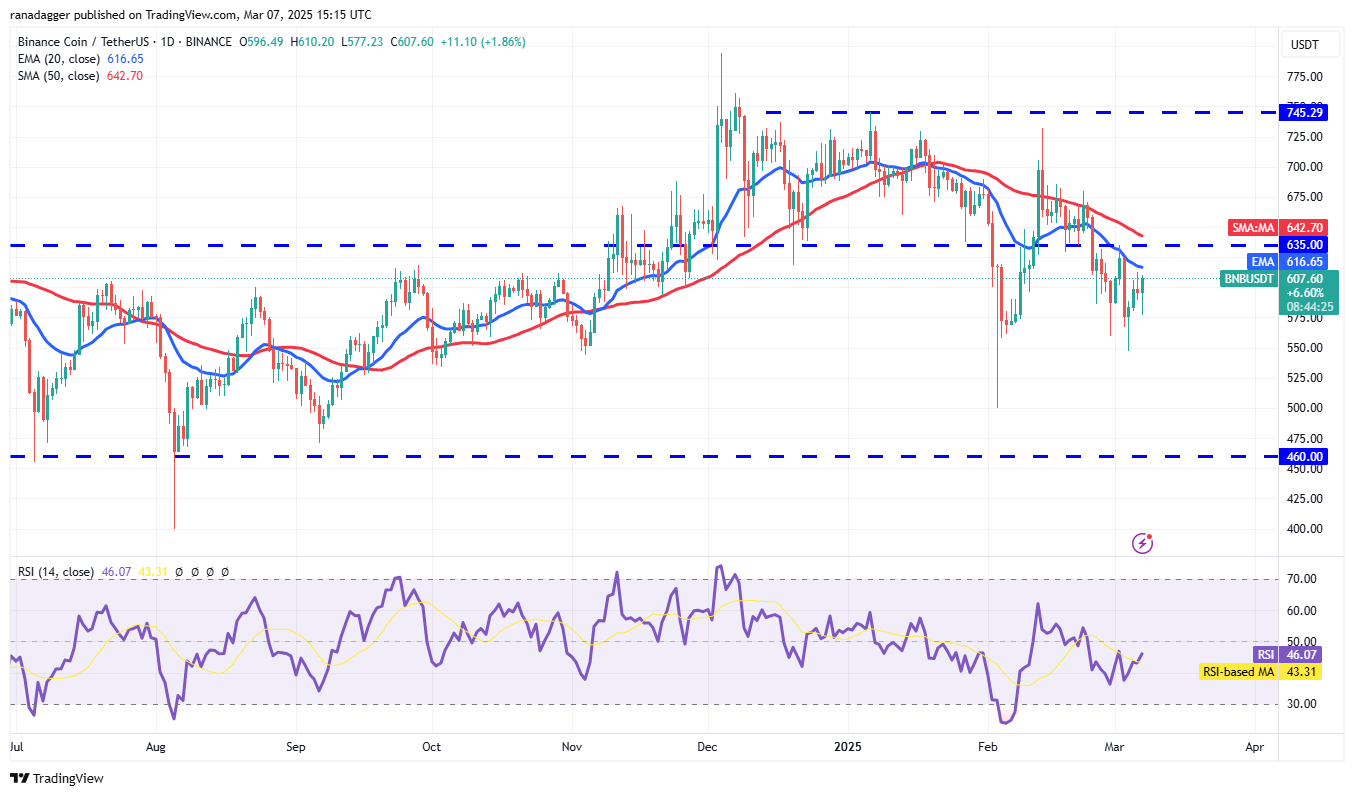Open the USDT currency selector
This screenshot has width=1354, height=796.
click(x=1304, y=44)
